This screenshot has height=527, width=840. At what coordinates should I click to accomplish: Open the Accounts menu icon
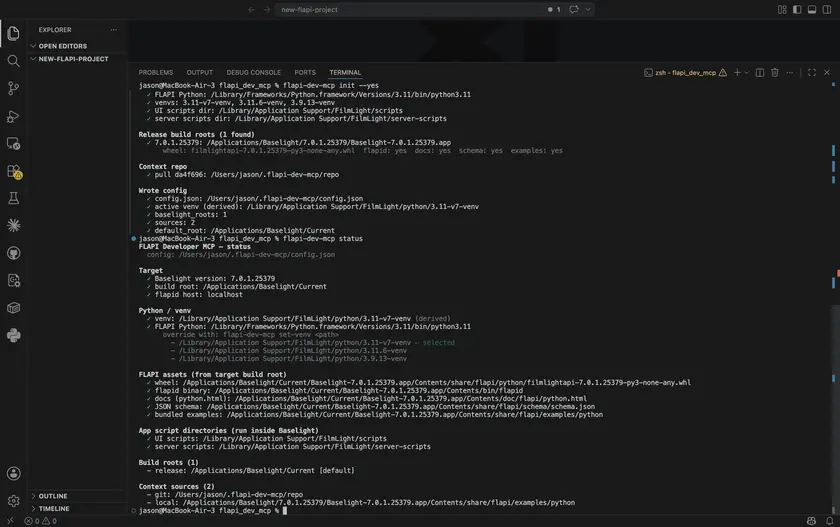point(13,473)
